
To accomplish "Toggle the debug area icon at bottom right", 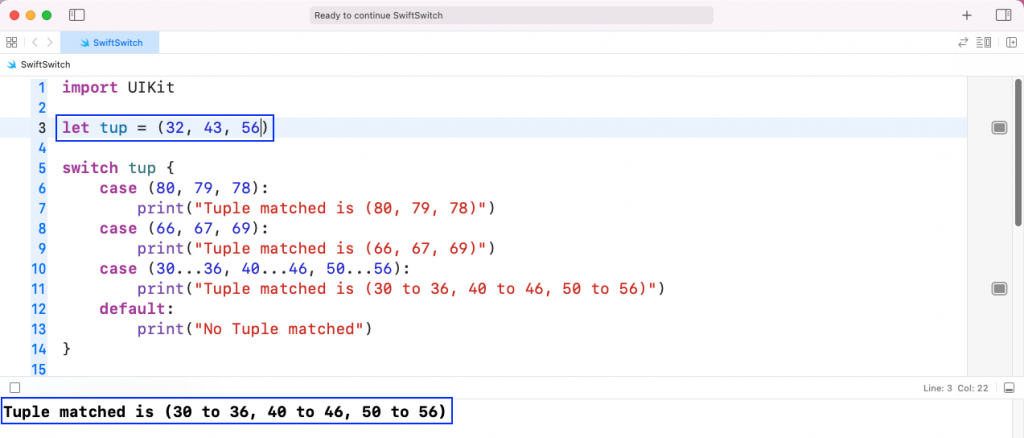I will point(1009,388).
